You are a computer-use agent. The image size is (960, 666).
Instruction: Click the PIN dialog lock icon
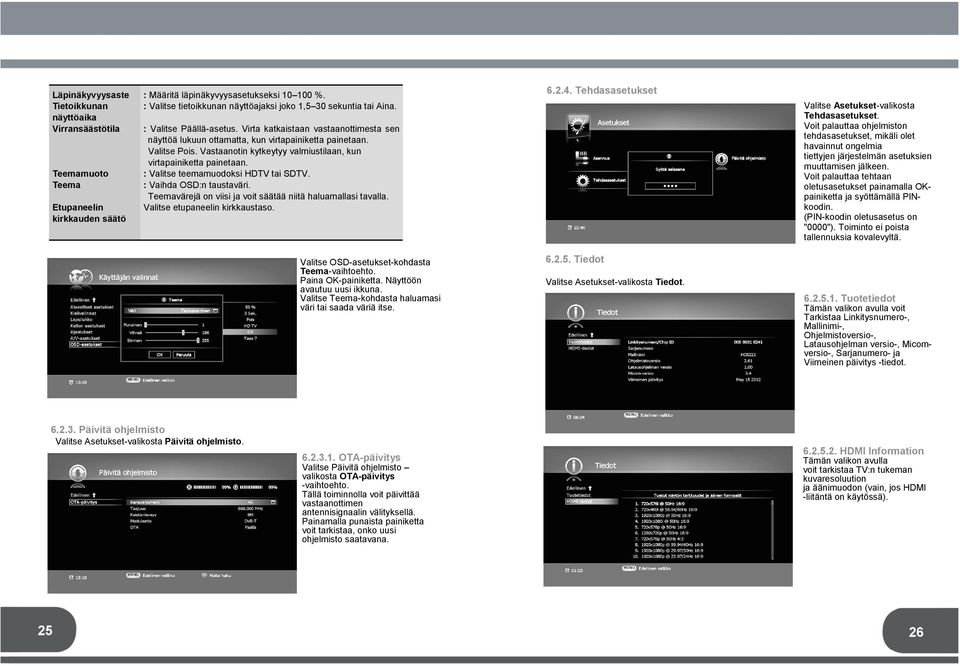click(x=669, y=157)
